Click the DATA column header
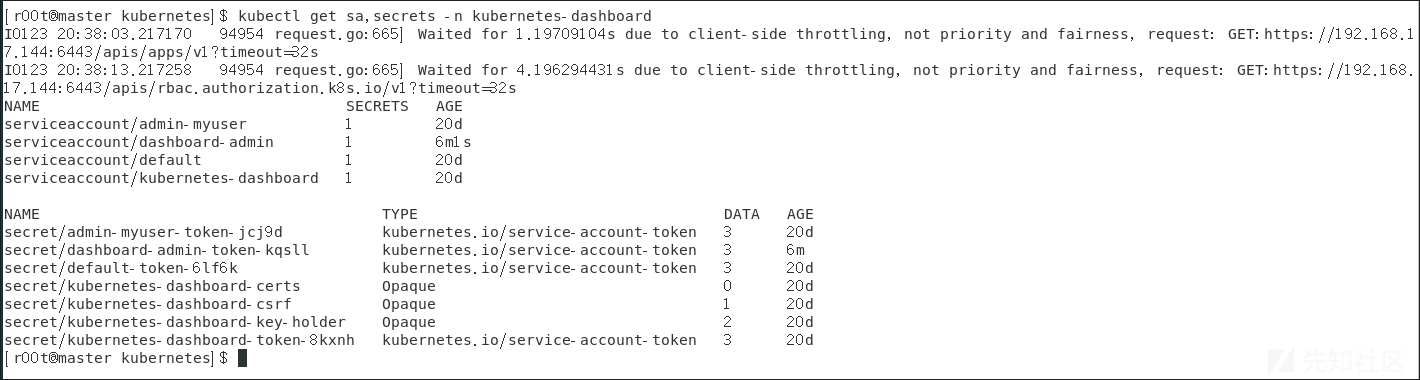Screen dimensions: 1420x380 [x=742, y=214]
